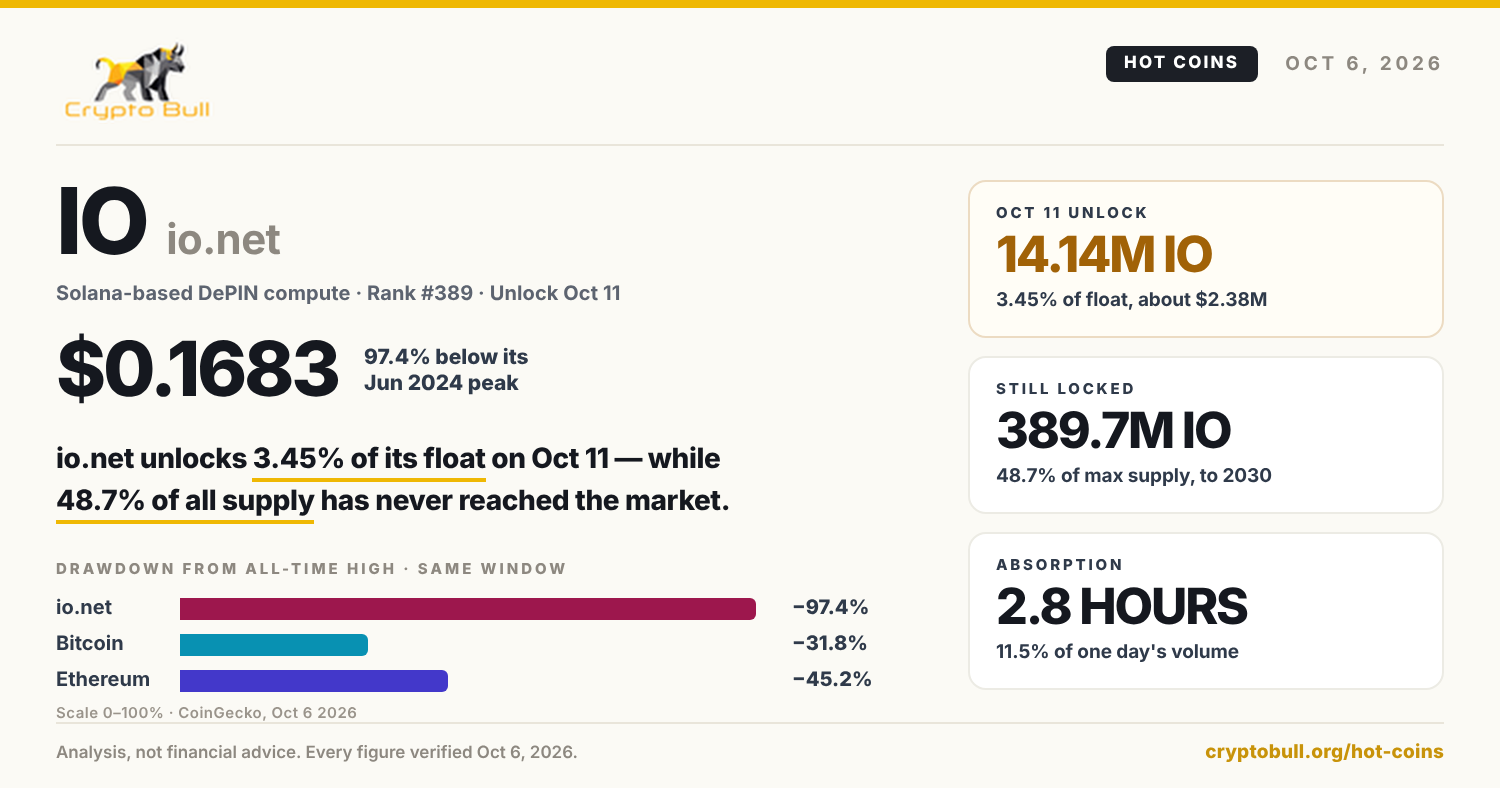Click the 2.8 HOURS absorption figure
Image resolution: width=1500 pixels, height=788 pixels.
[1122, 606]
